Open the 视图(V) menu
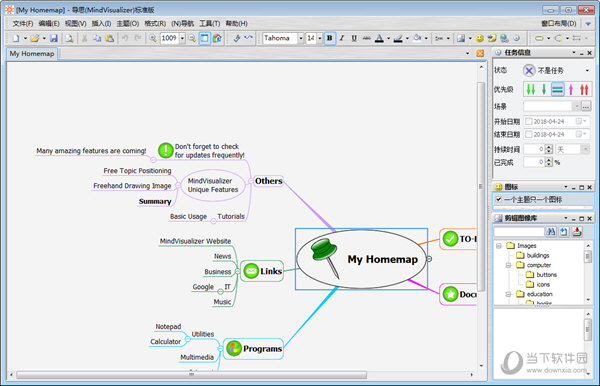Image resolution: width=600 pixels, height=386 pixels. tap(75, 23)
